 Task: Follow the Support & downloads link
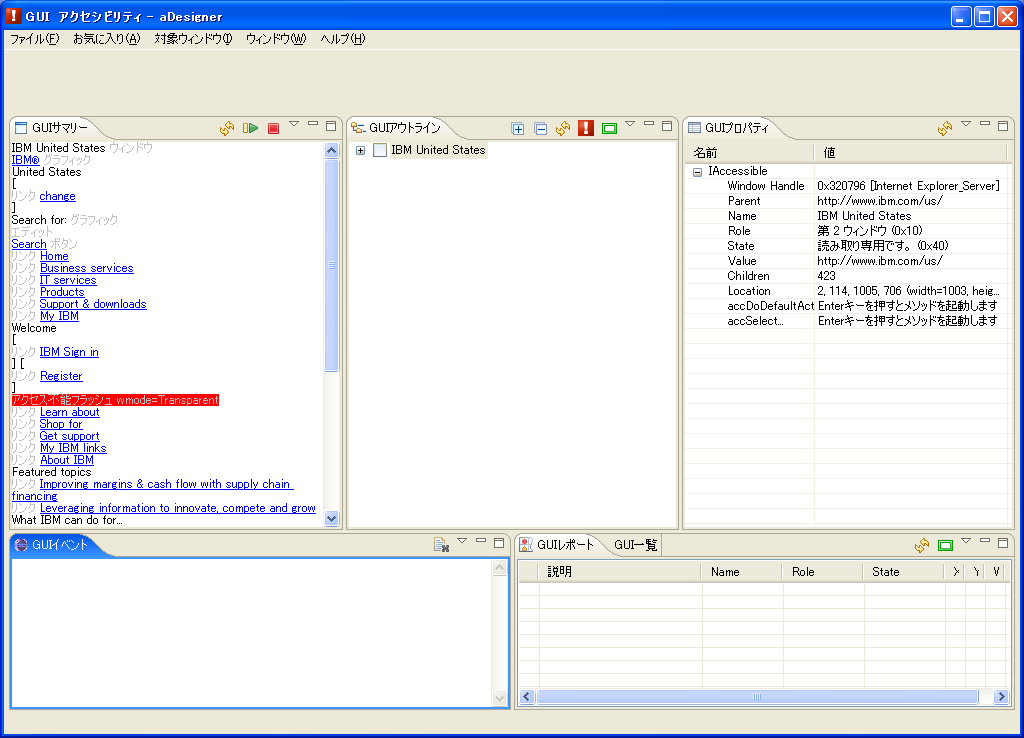tap(93, 304)
